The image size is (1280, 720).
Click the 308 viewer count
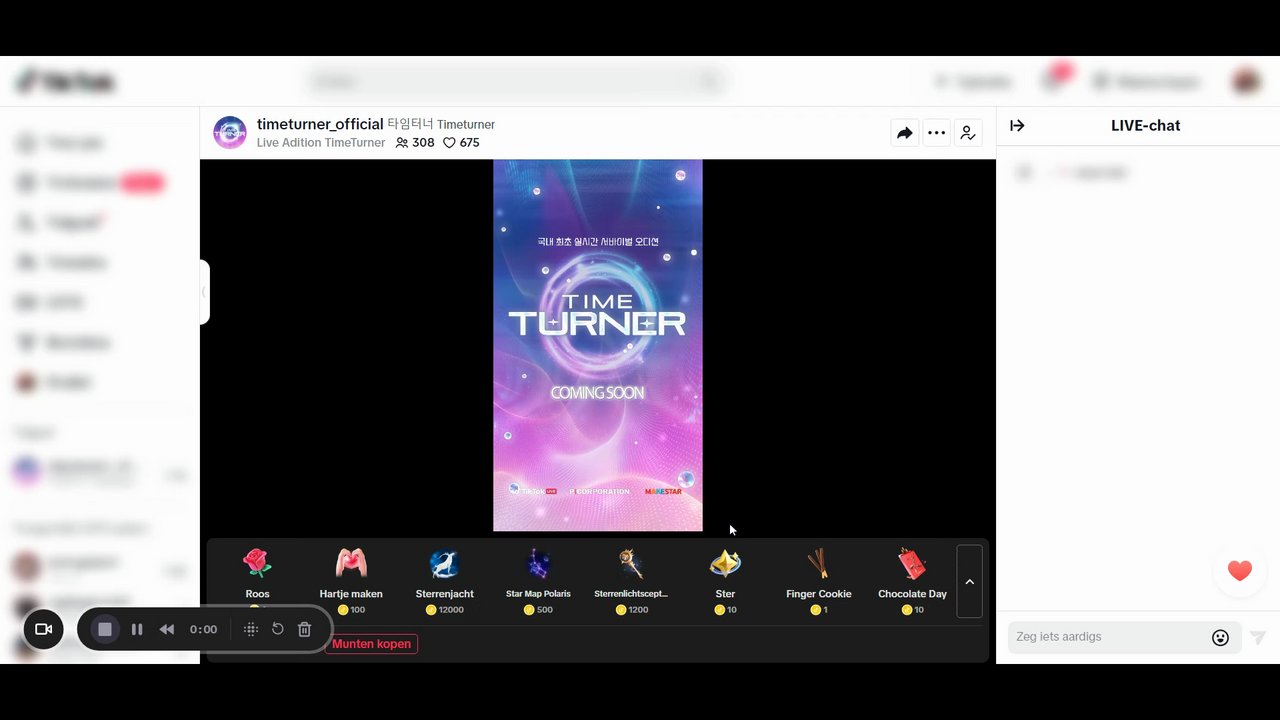tap(415, 143)
